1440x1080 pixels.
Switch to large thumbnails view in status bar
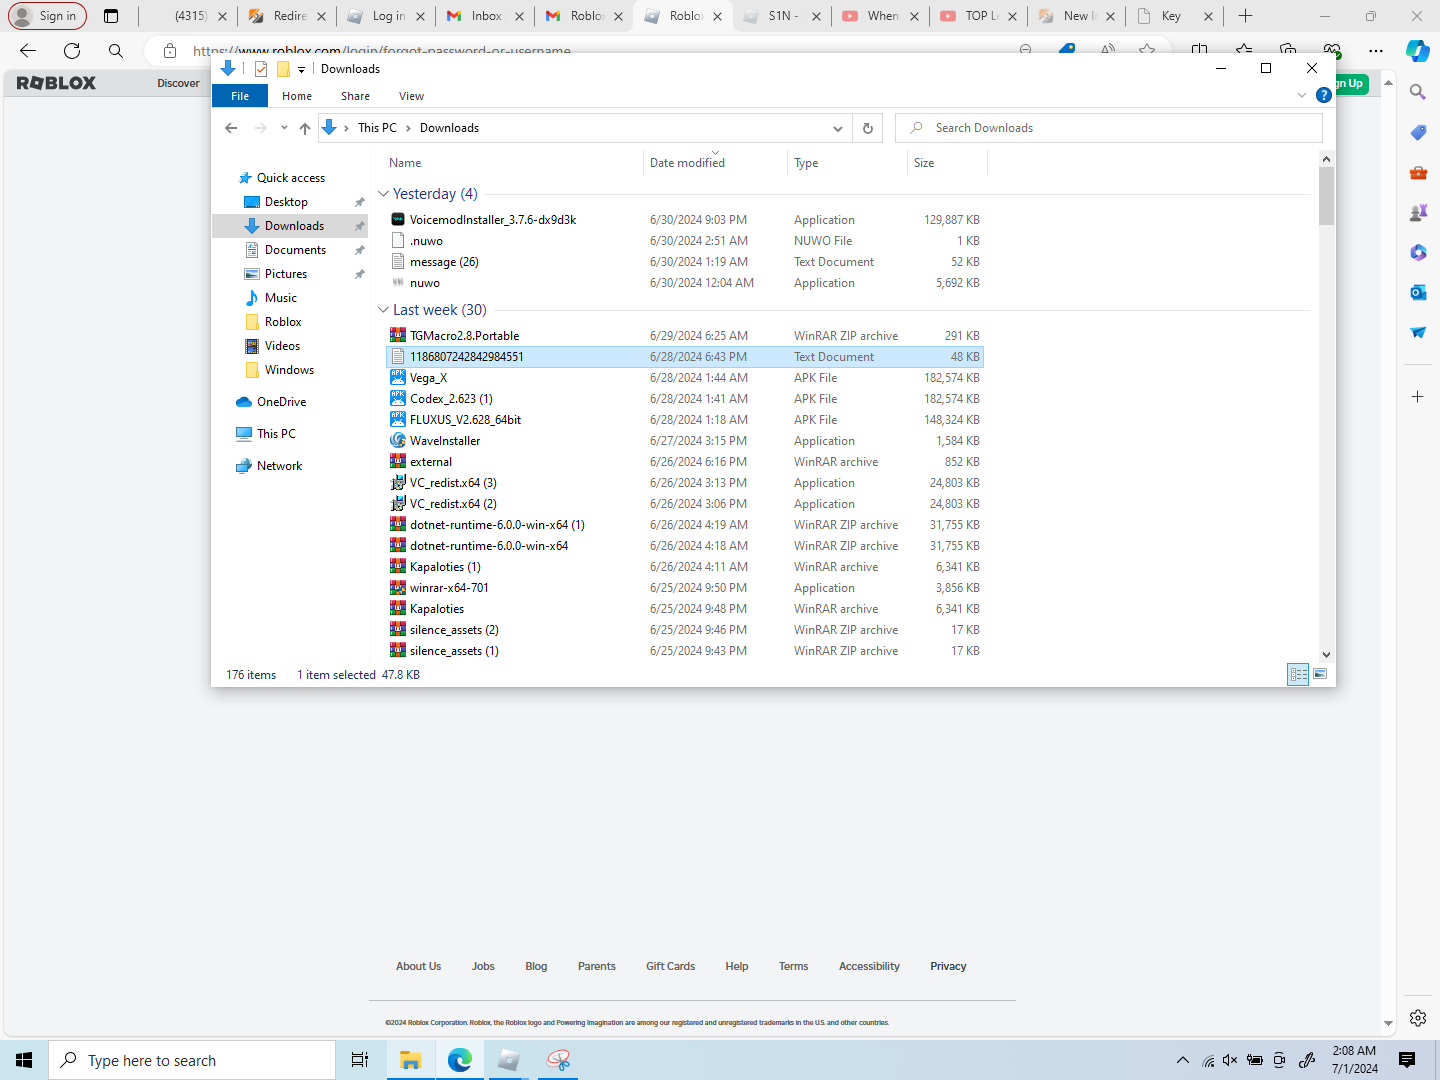click(1320, 675)
